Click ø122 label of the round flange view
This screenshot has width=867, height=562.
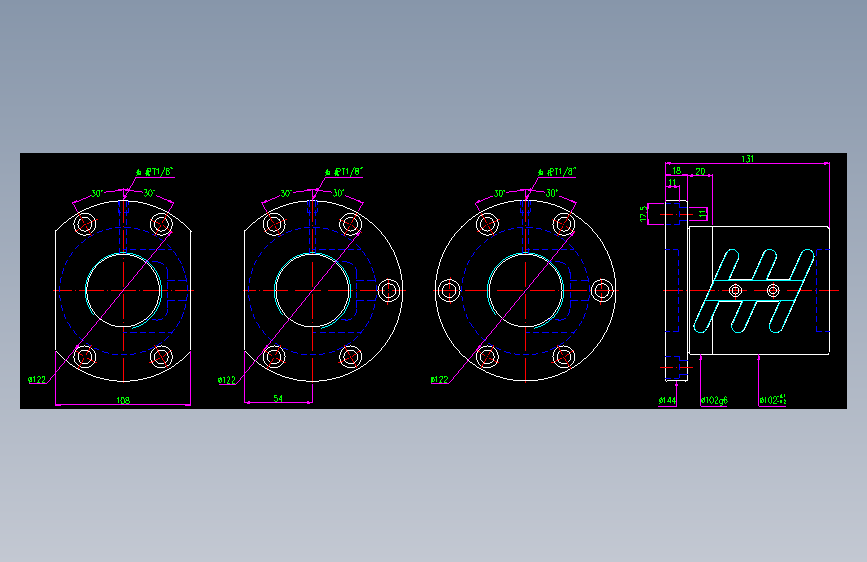click(x=440, y=379)
